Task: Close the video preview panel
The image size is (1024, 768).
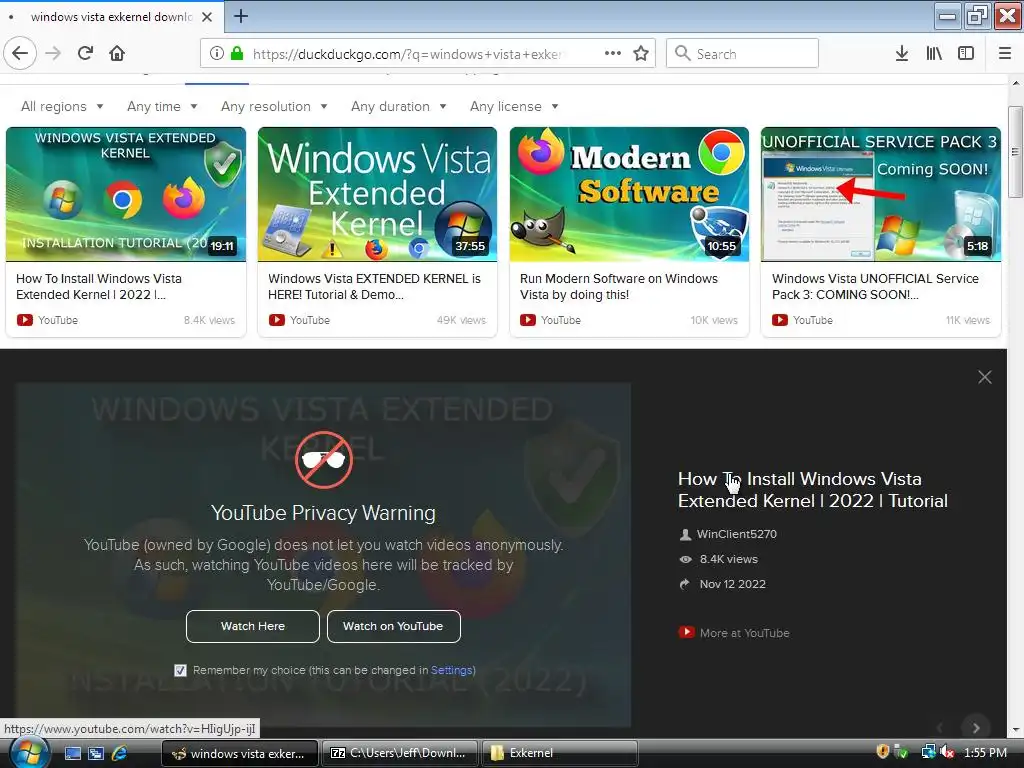Action: pos(985,377)
